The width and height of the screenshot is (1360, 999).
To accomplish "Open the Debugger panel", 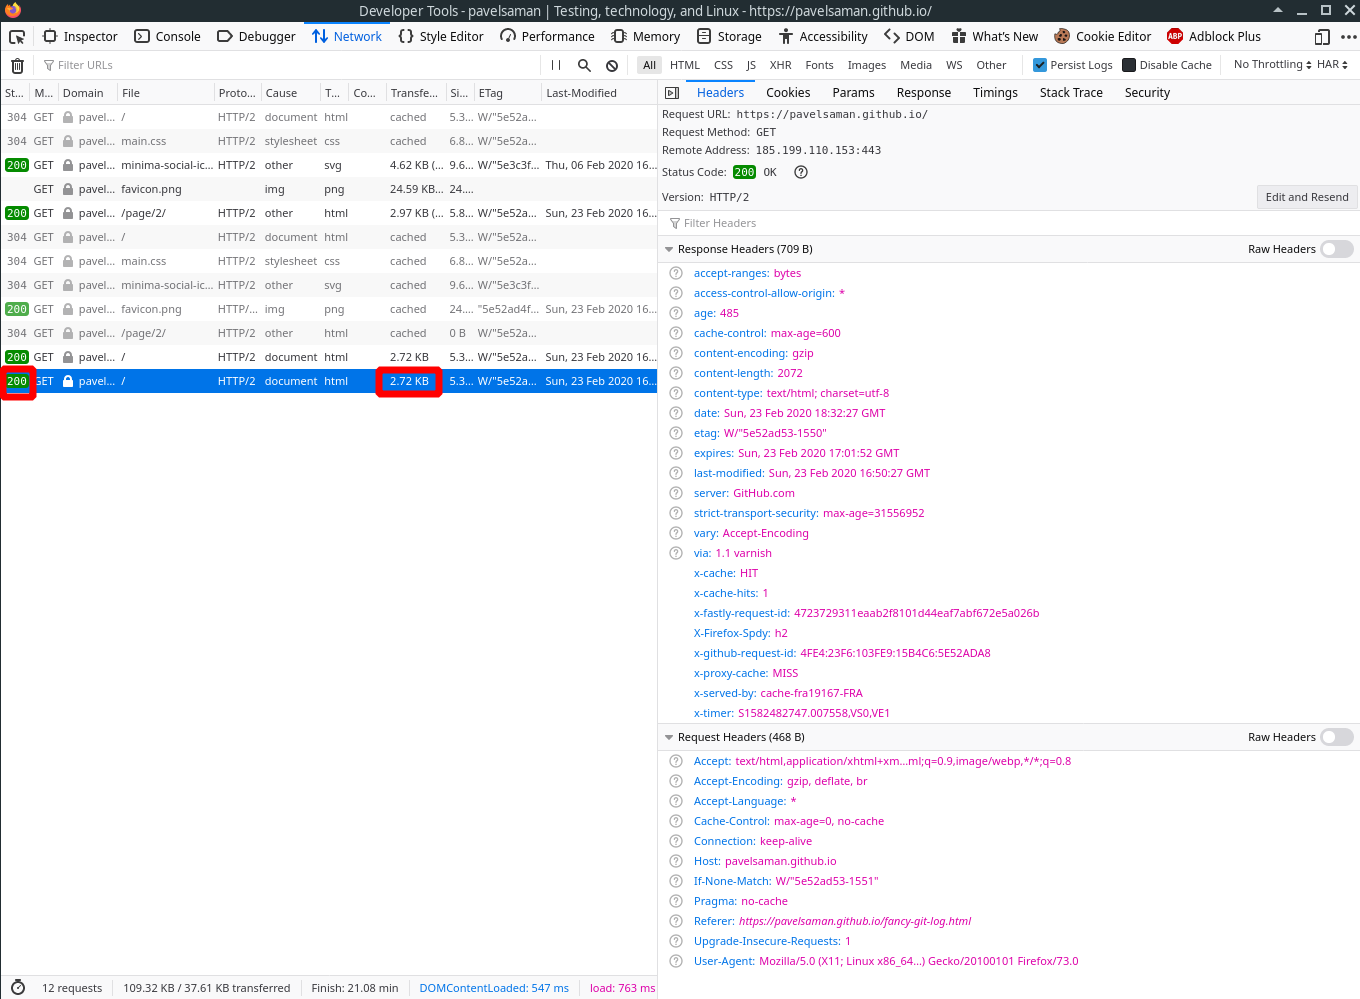I will (x=256, y=37).
